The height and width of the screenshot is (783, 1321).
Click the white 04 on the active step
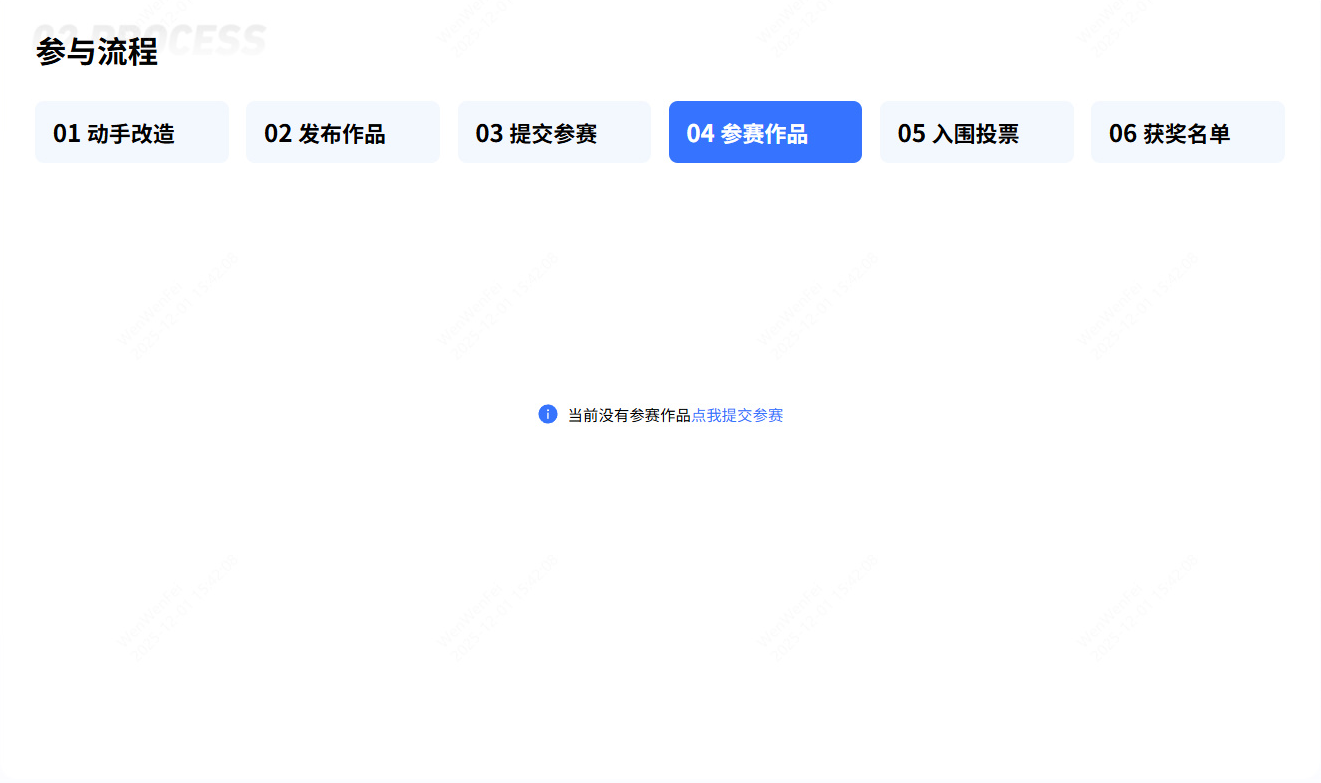coord(700,133)
